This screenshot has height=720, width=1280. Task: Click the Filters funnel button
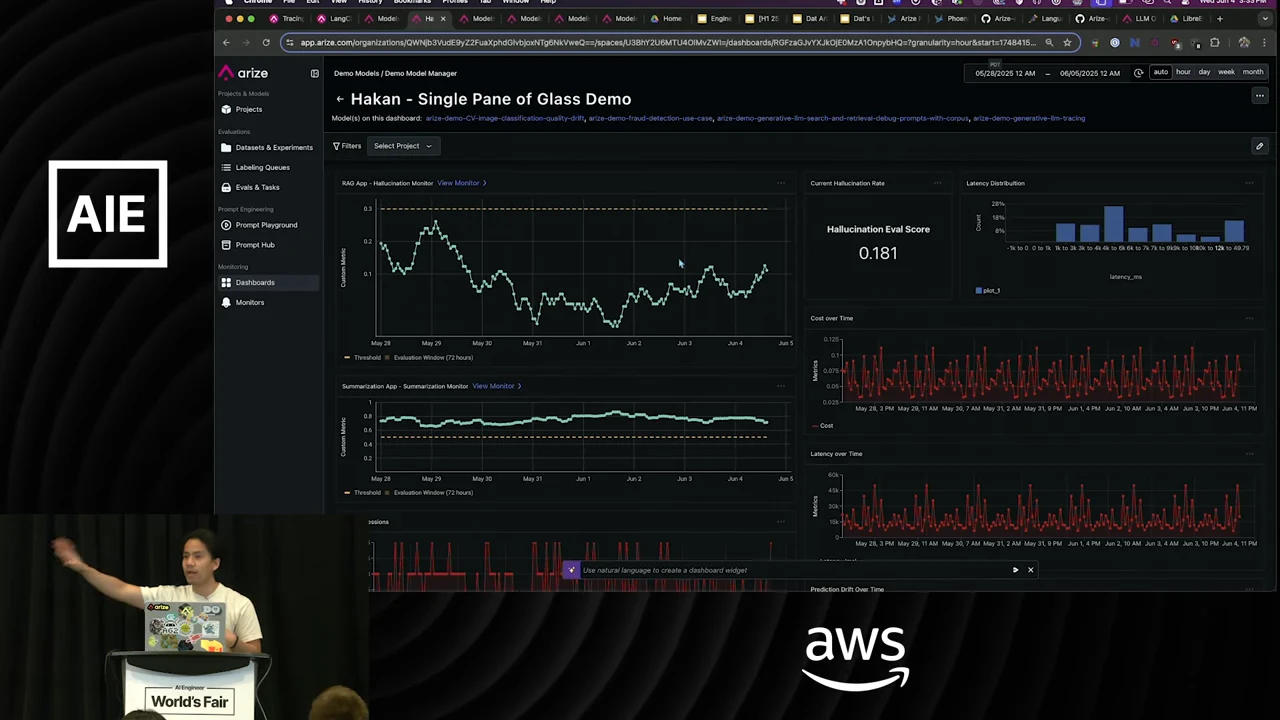coord(347,146)
